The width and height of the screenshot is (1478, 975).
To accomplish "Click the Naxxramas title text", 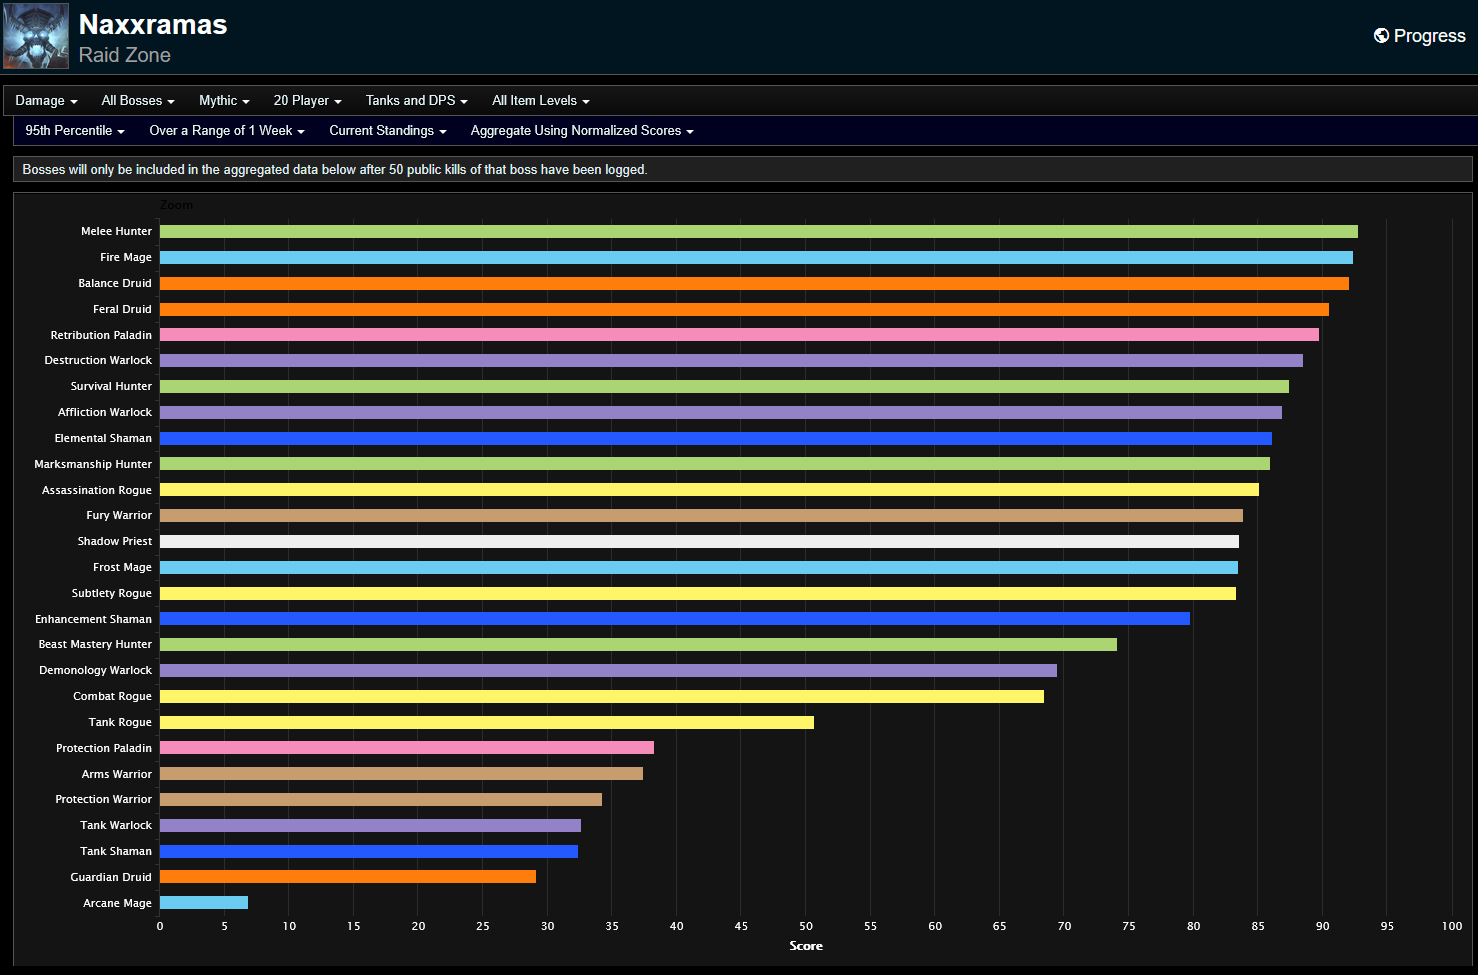I will coord(152,24).
